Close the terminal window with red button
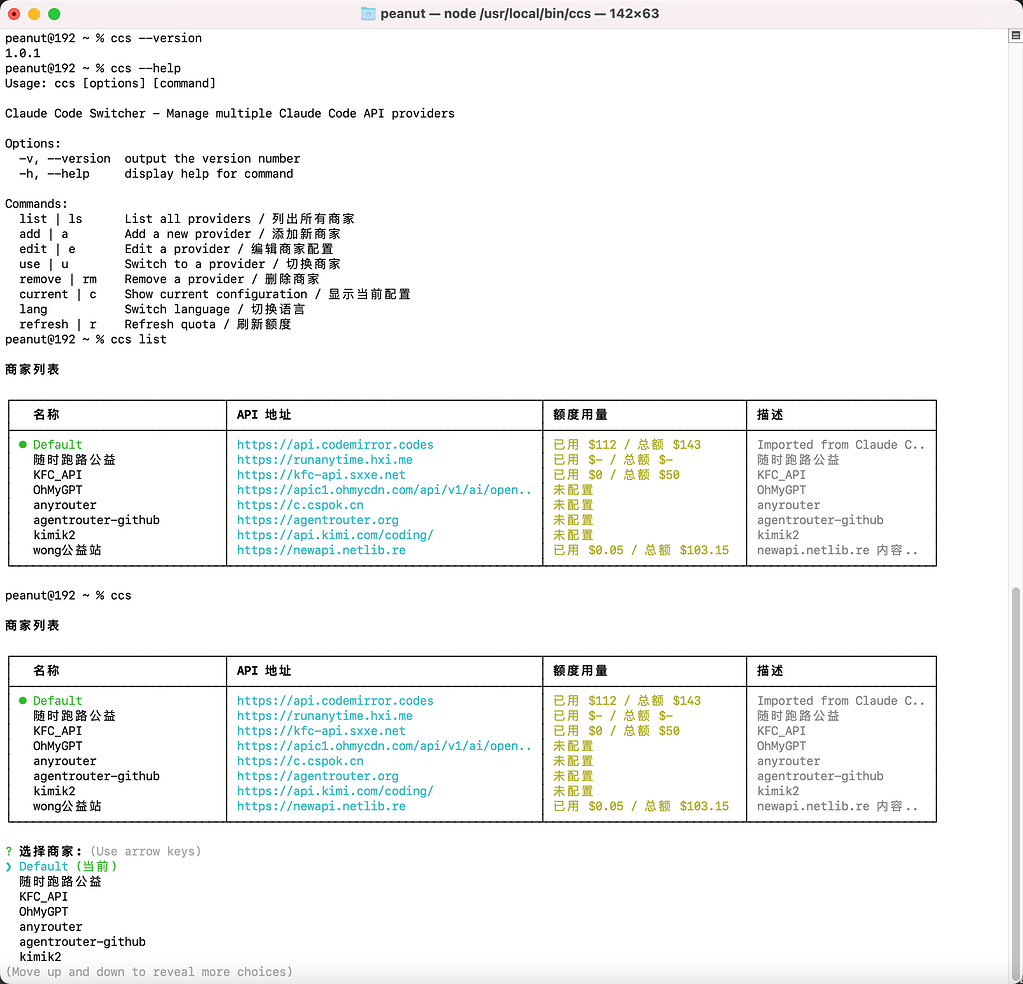 pos(14,14)
